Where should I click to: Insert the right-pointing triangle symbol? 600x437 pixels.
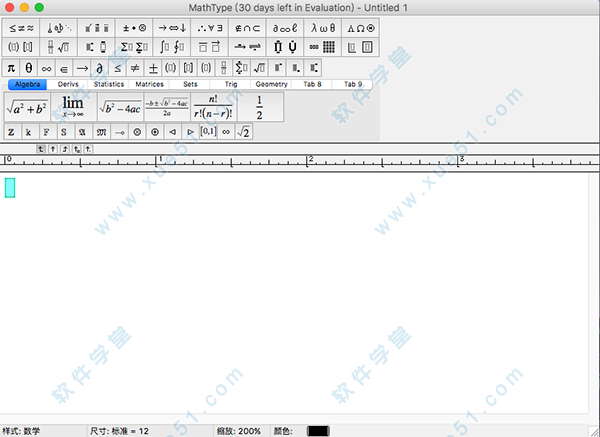(190, 132)
